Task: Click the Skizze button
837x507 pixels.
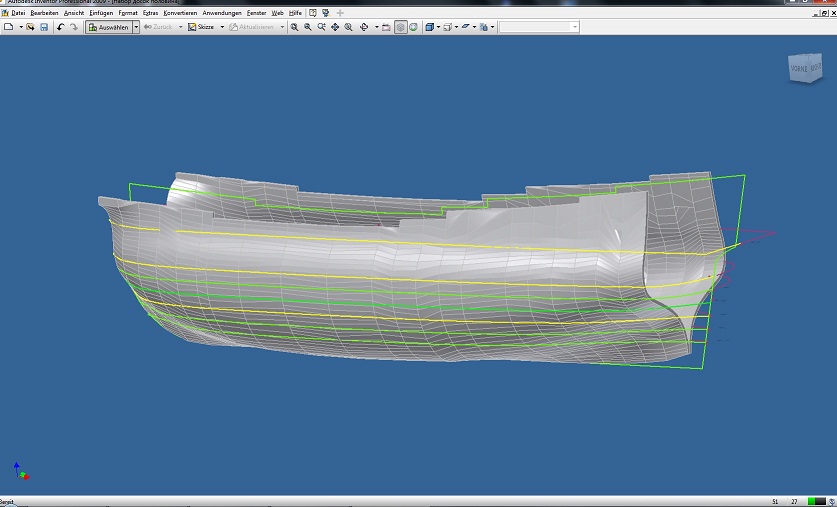Action: pyautogui.click(x=201, y=27)
